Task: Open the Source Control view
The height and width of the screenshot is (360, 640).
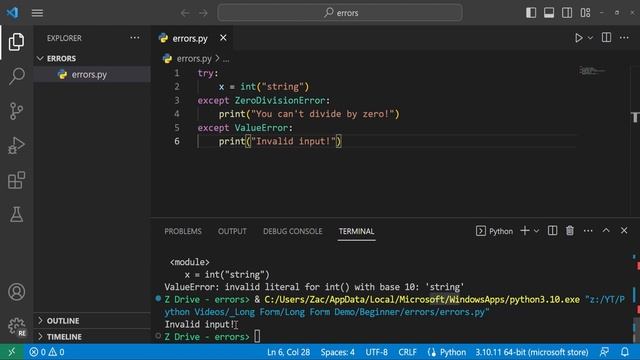Action: [16, 111]
